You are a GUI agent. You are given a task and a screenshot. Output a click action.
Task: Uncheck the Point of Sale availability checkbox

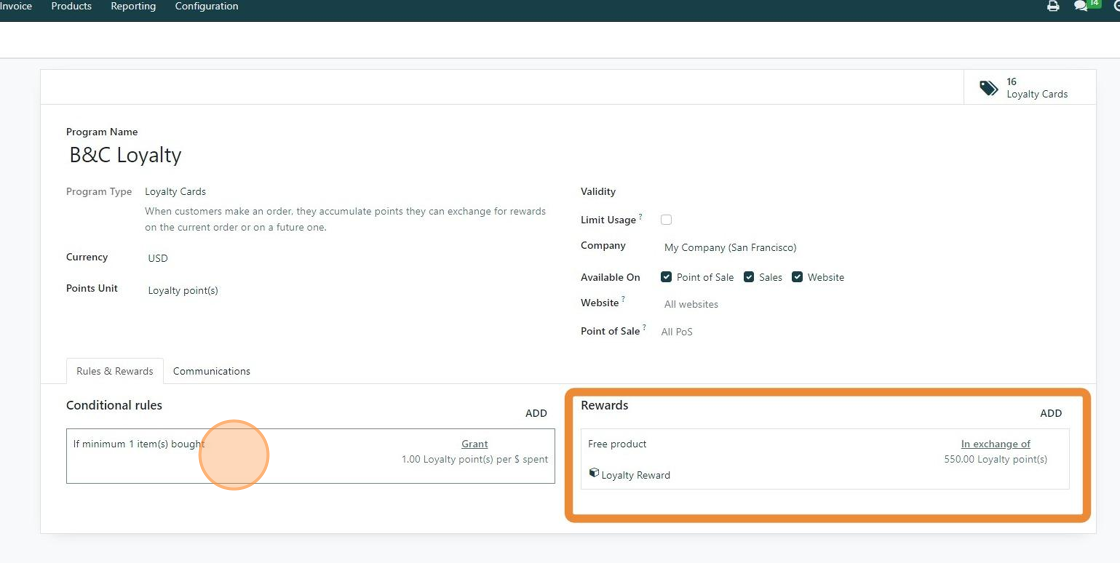tap(666, 277)
